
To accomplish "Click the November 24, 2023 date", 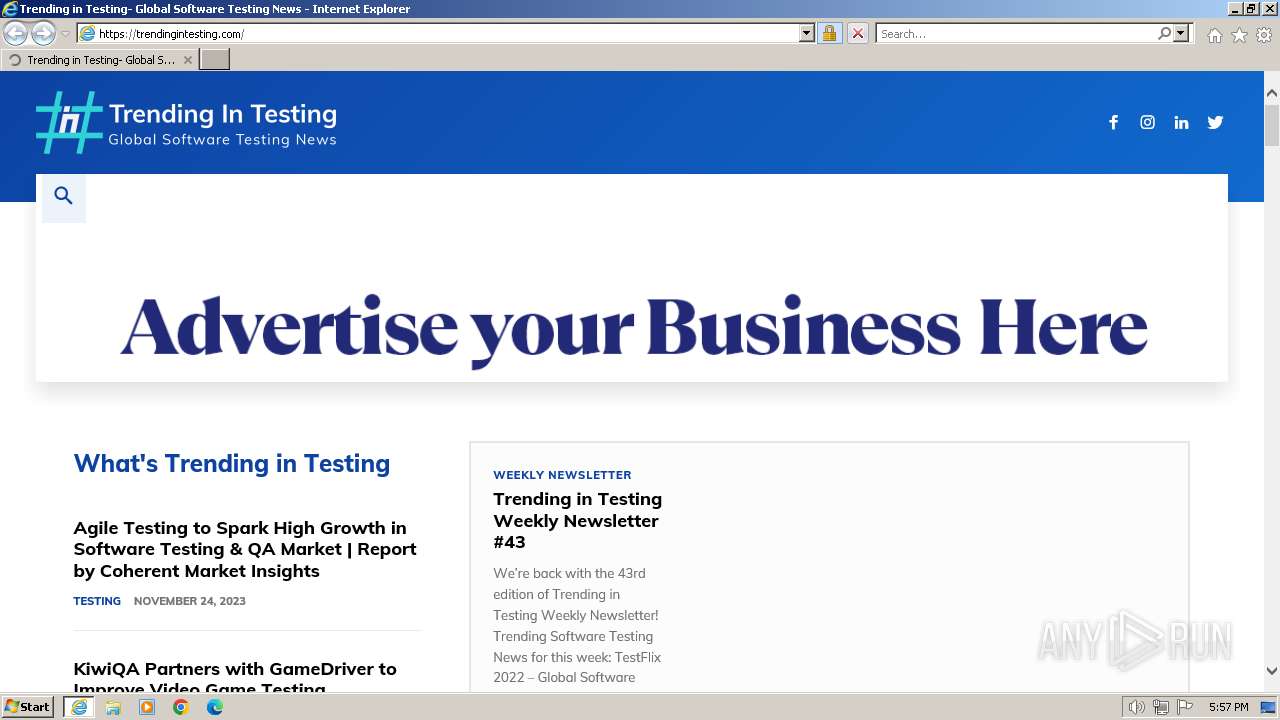I will [189, 601].
